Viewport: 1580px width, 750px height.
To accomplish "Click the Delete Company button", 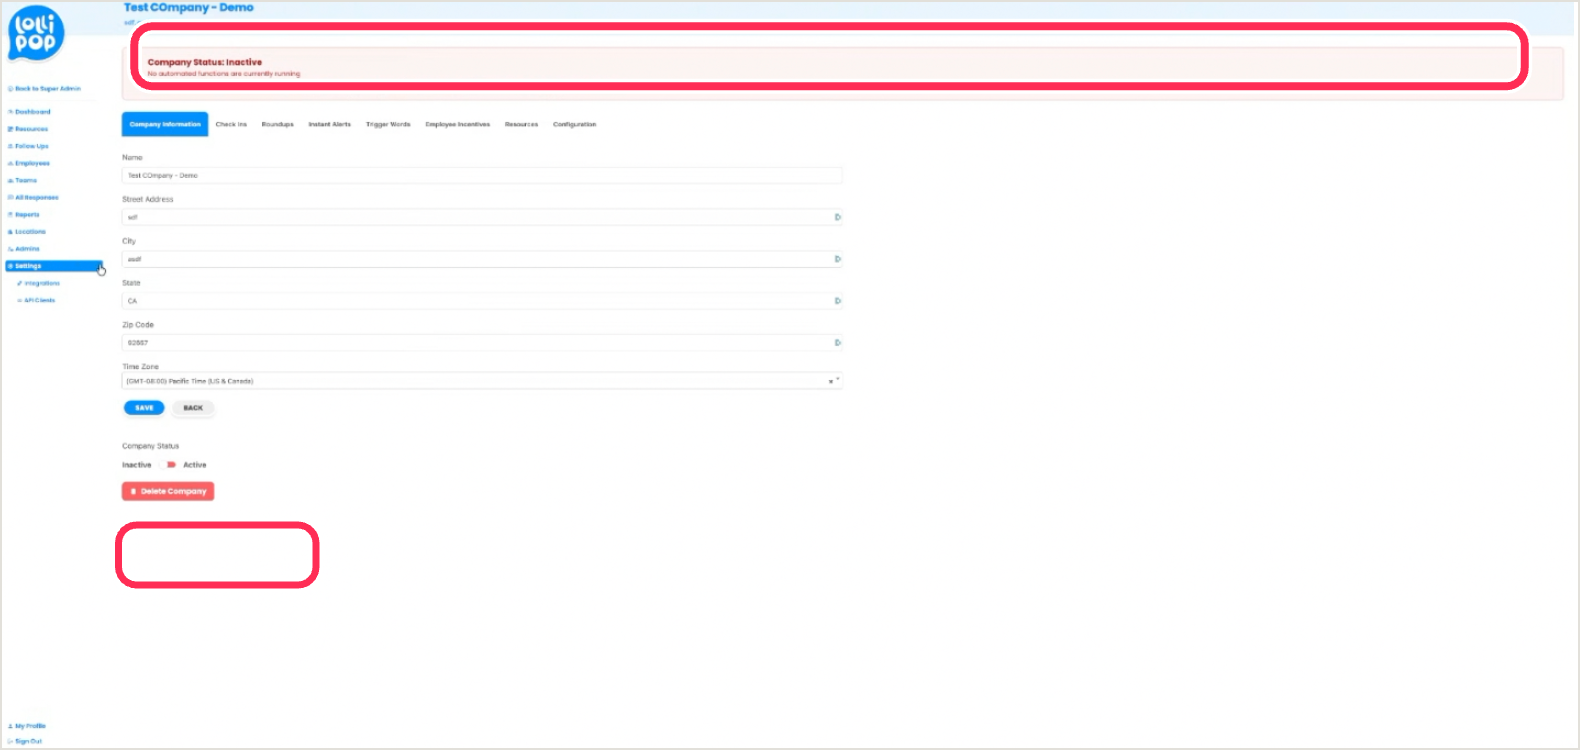I will click(x=168, y=491).
